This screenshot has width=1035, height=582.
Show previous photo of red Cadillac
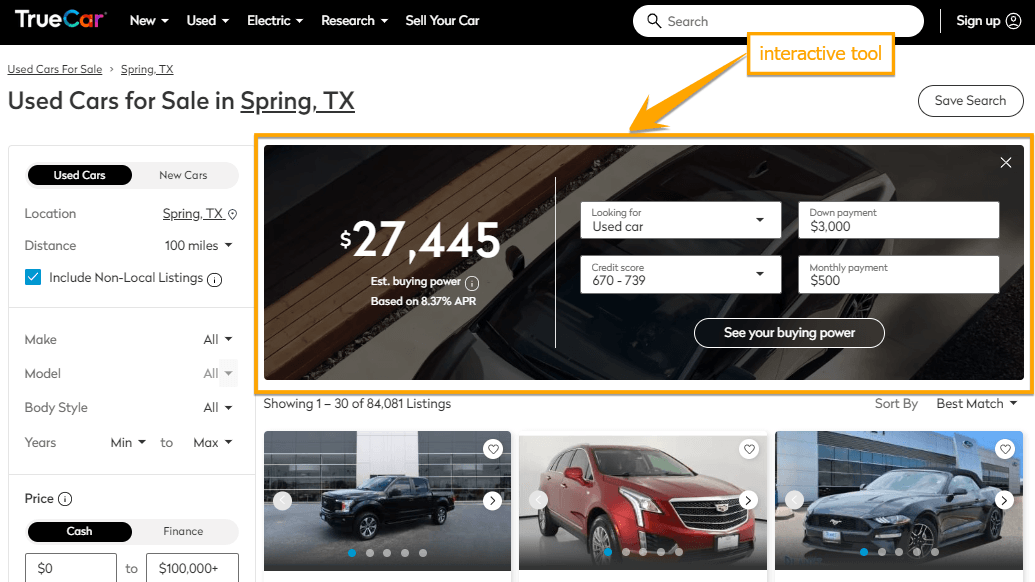pos(539,500)
